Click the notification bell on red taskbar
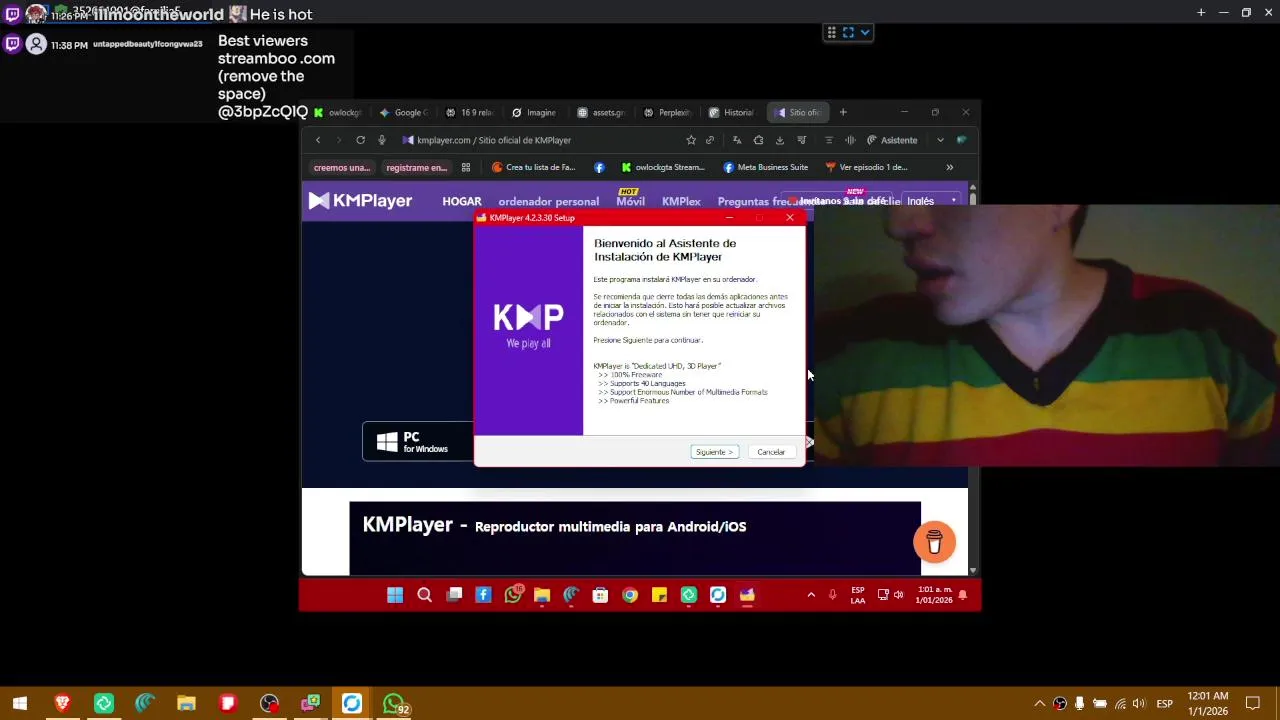This screenshot has width=1280, height=720. (x=962, y=595)
